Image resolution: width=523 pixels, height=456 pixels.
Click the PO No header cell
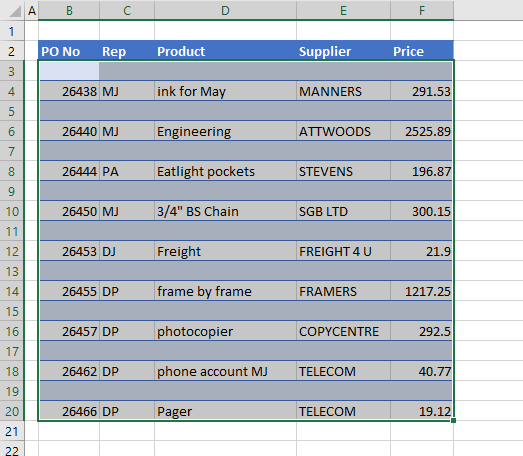pos(69,51)
